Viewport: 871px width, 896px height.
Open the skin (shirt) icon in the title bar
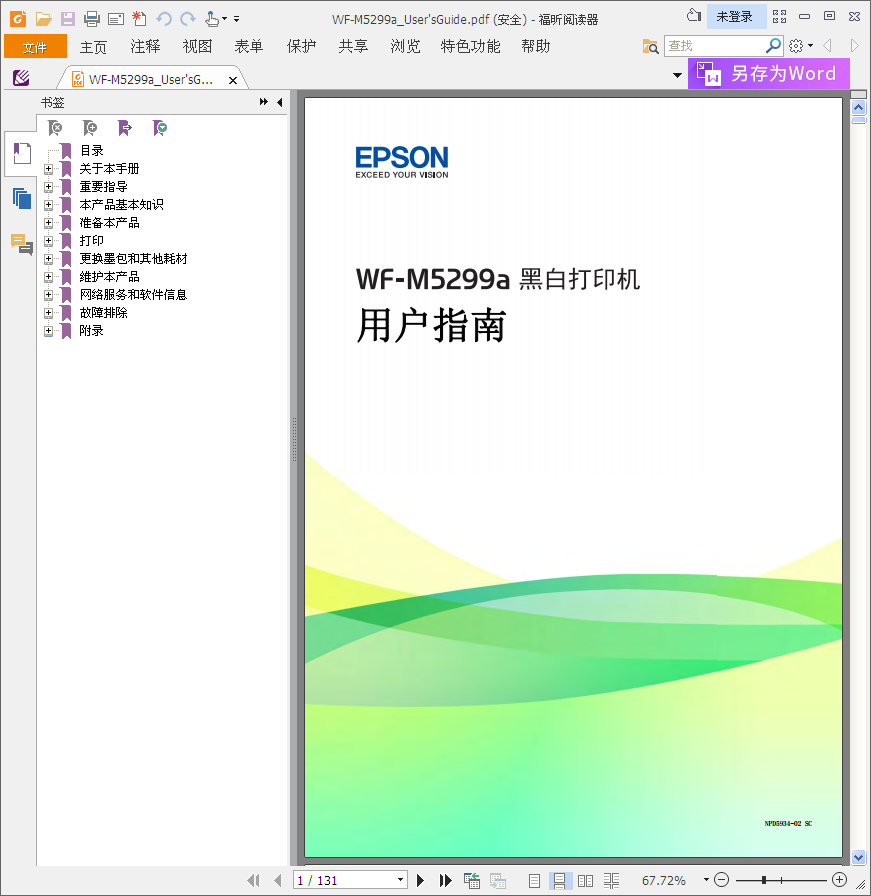(694, 15)
